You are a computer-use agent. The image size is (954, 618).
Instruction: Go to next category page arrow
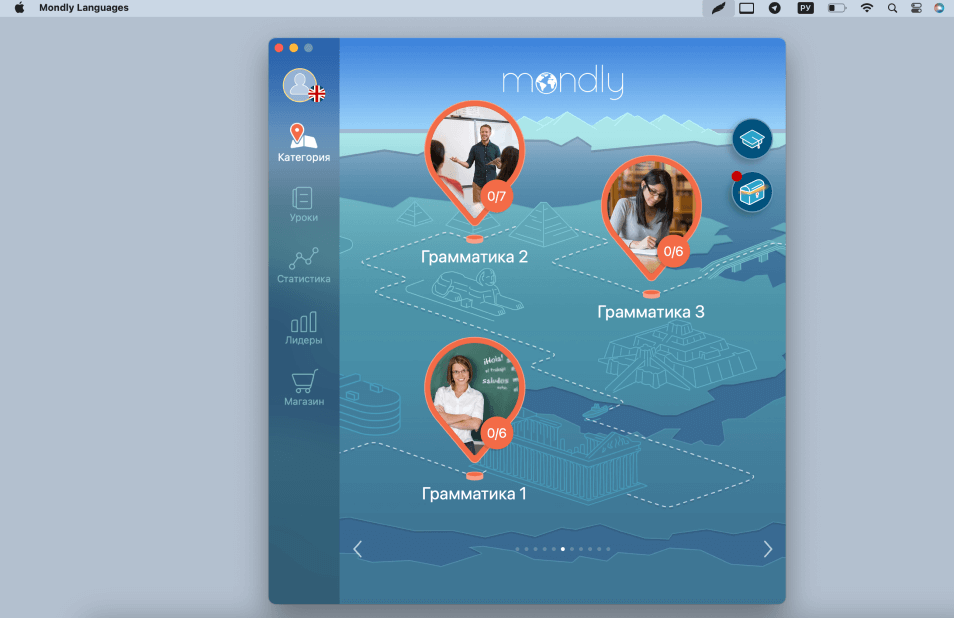tap(767, 549)
